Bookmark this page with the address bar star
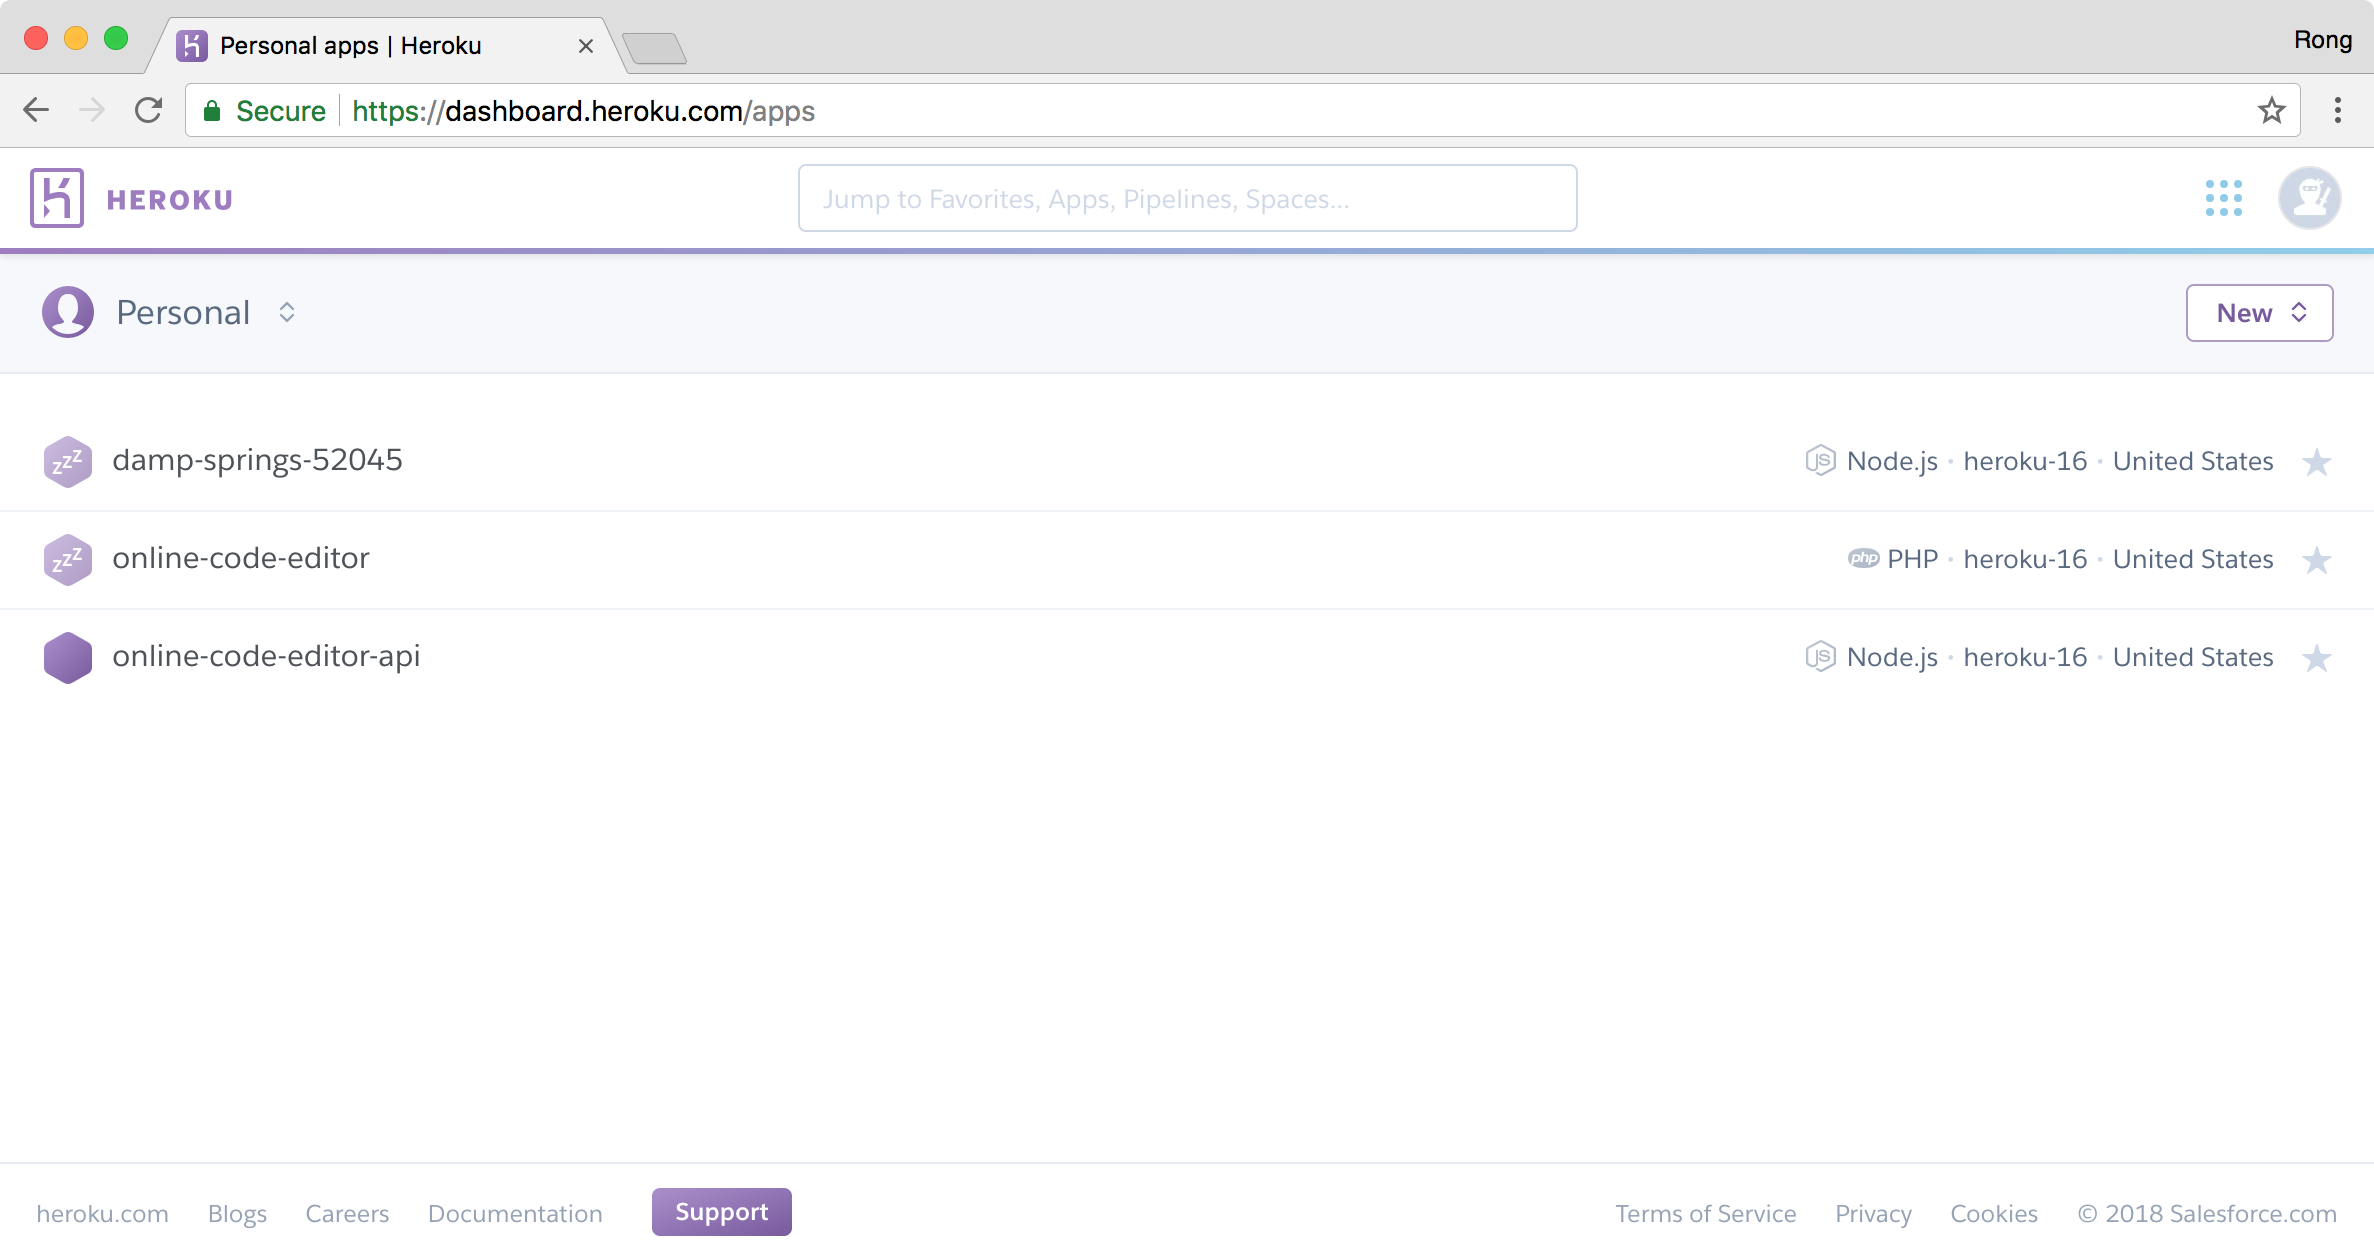 (x=2272, y=110)
